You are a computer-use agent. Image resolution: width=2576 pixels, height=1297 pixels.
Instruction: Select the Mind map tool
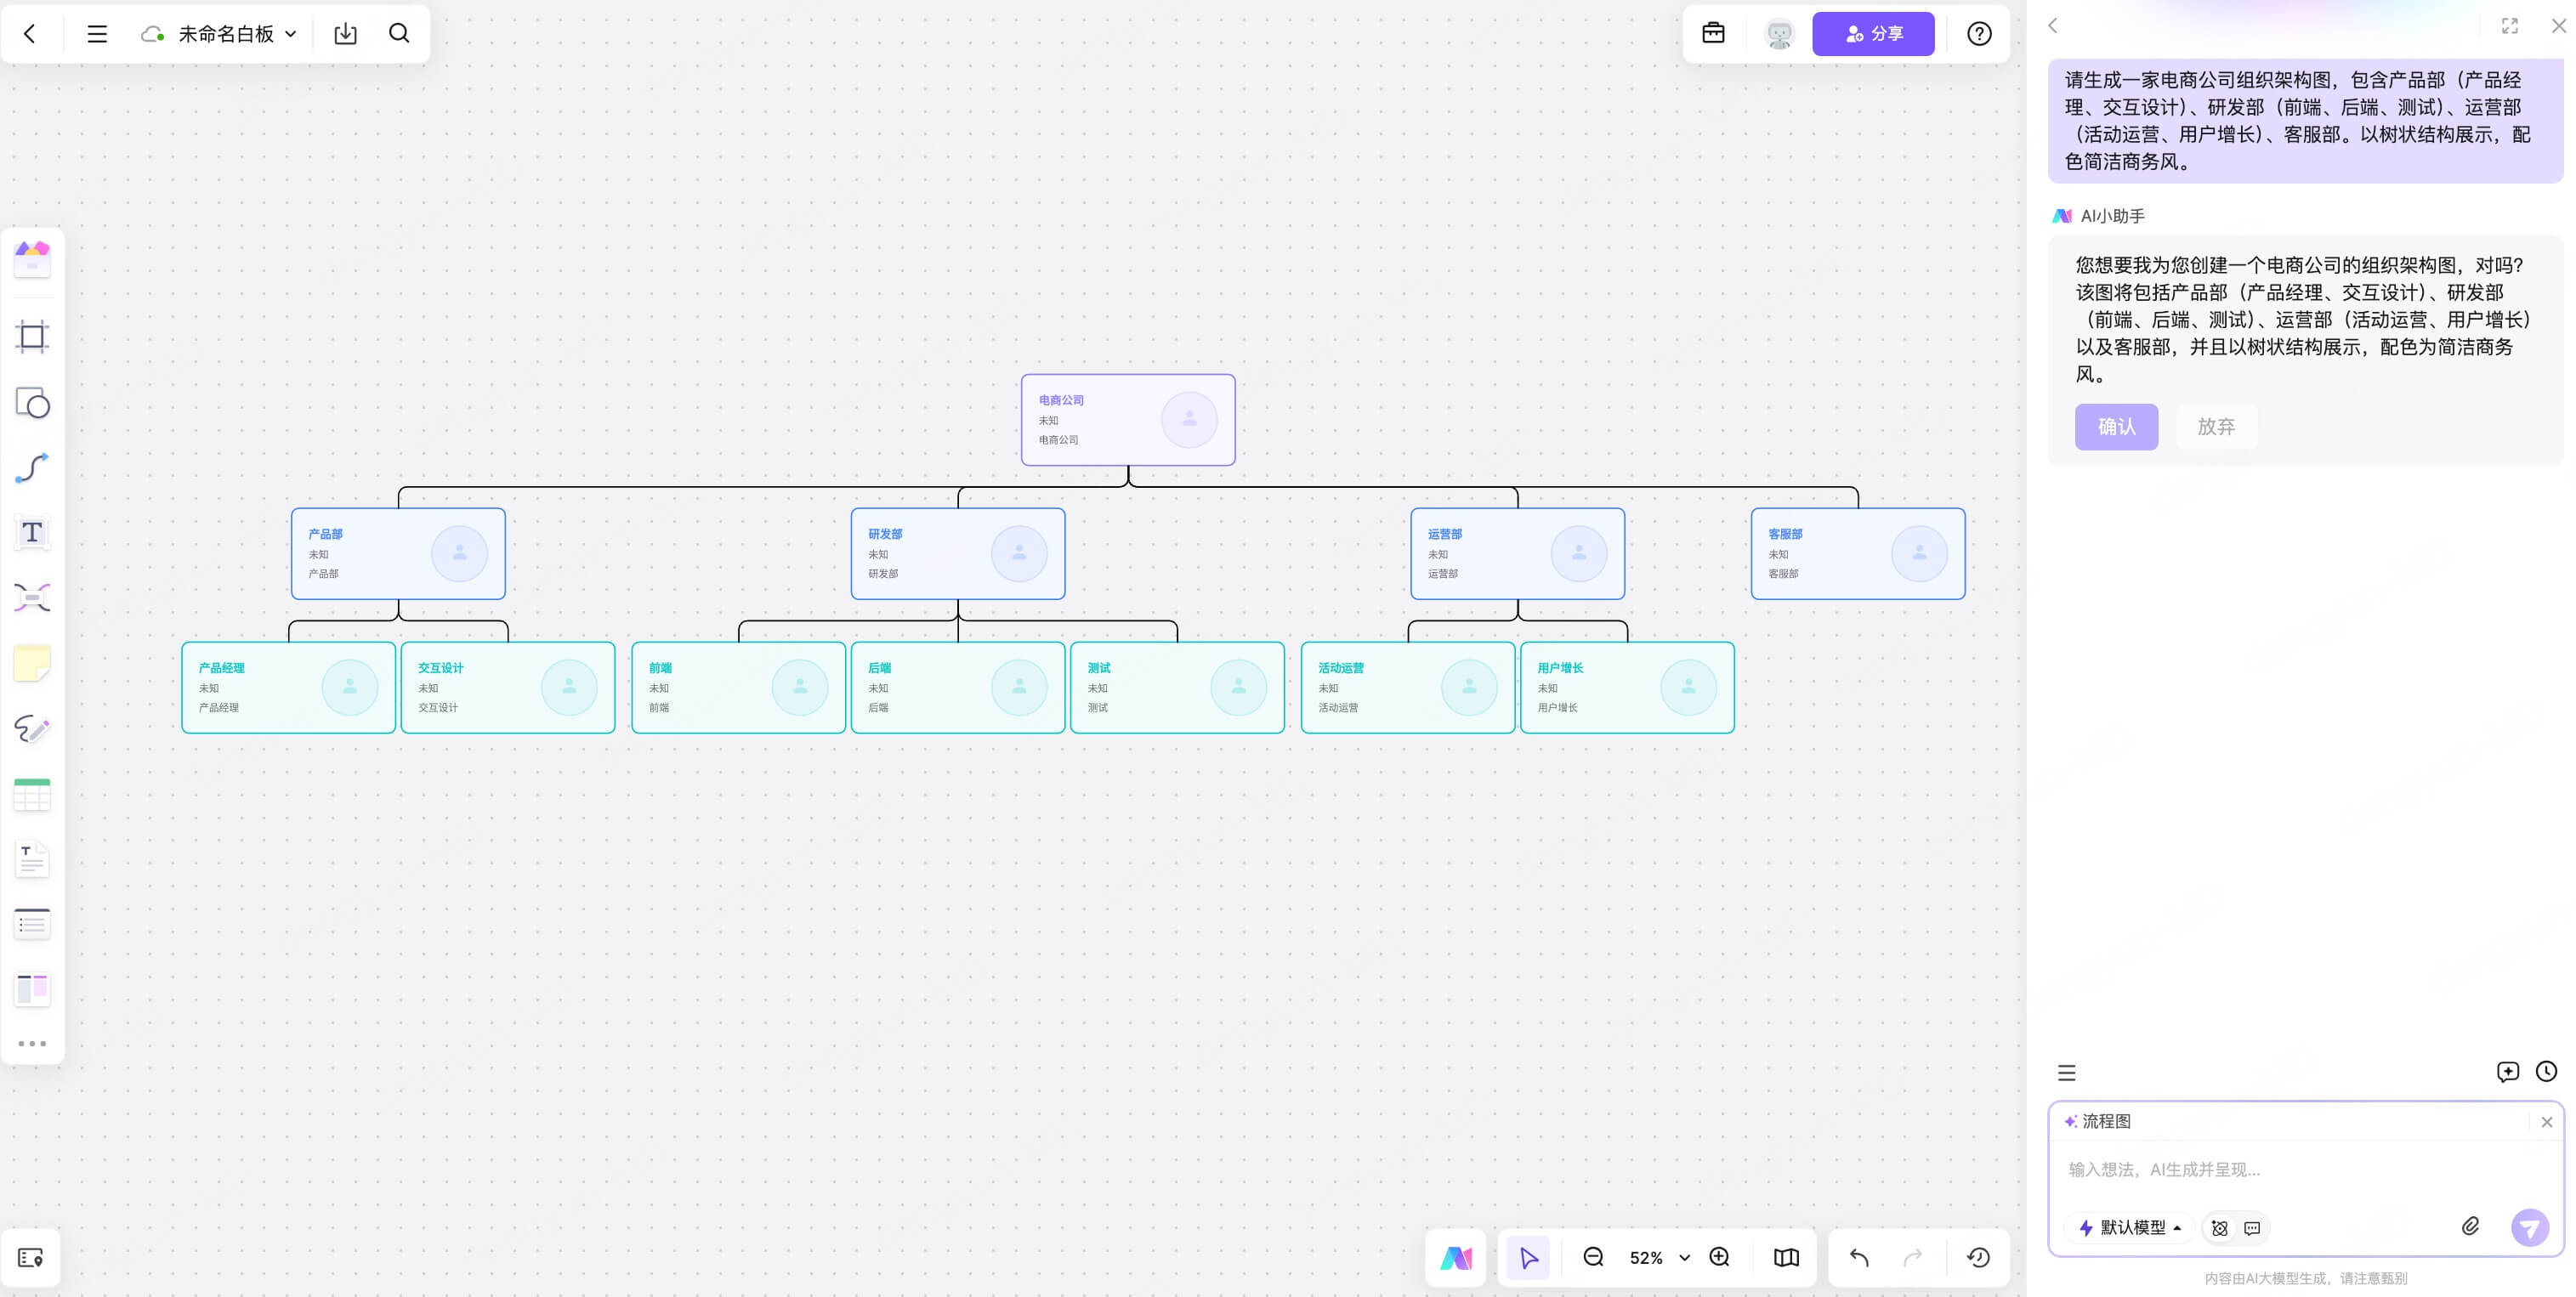coord(32,598)
